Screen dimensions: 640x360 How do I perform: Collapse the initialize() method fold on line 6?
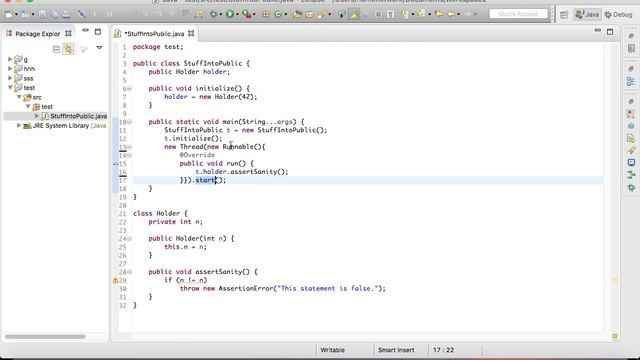pos(129,89)
